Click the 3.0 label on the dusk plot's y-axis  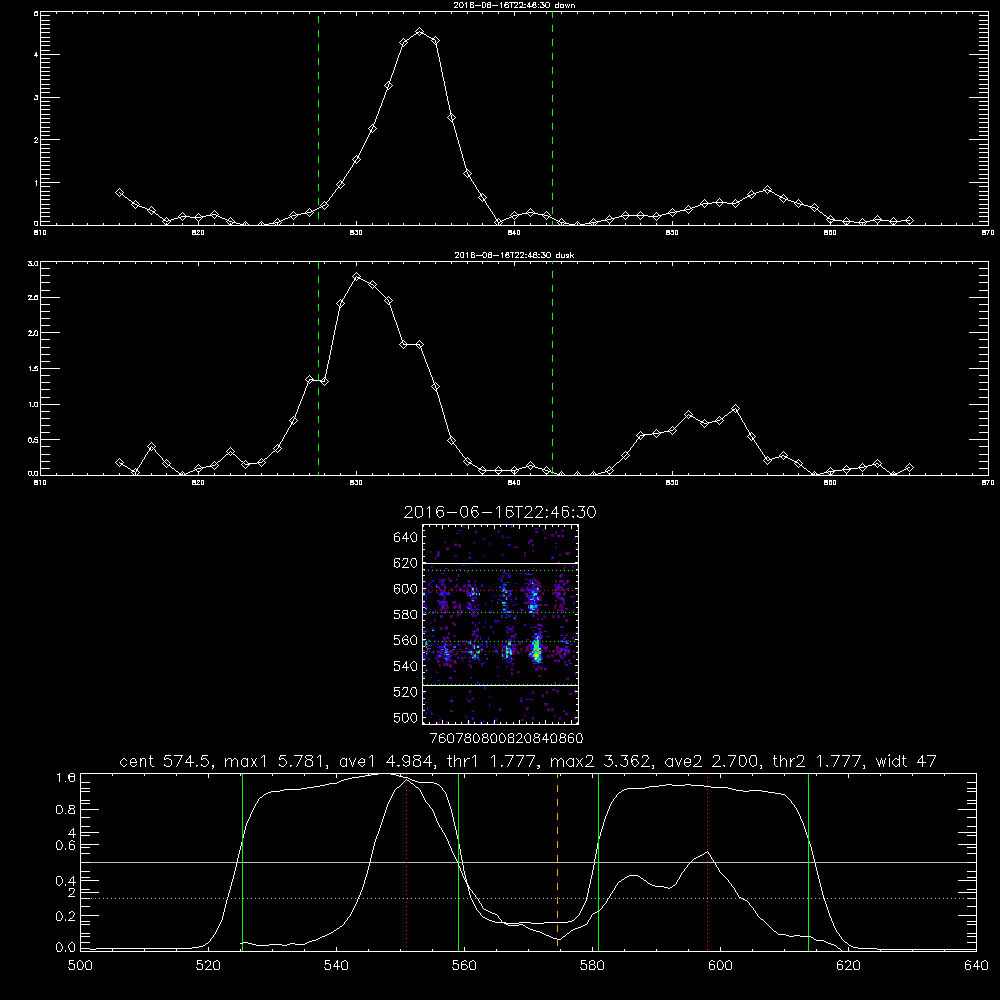coord(34,263)
